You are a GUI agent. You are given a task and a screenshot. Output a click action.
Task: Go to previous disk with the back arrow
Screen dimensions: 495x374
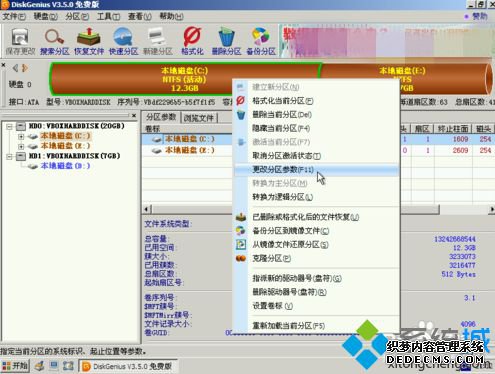click(15, 68)
